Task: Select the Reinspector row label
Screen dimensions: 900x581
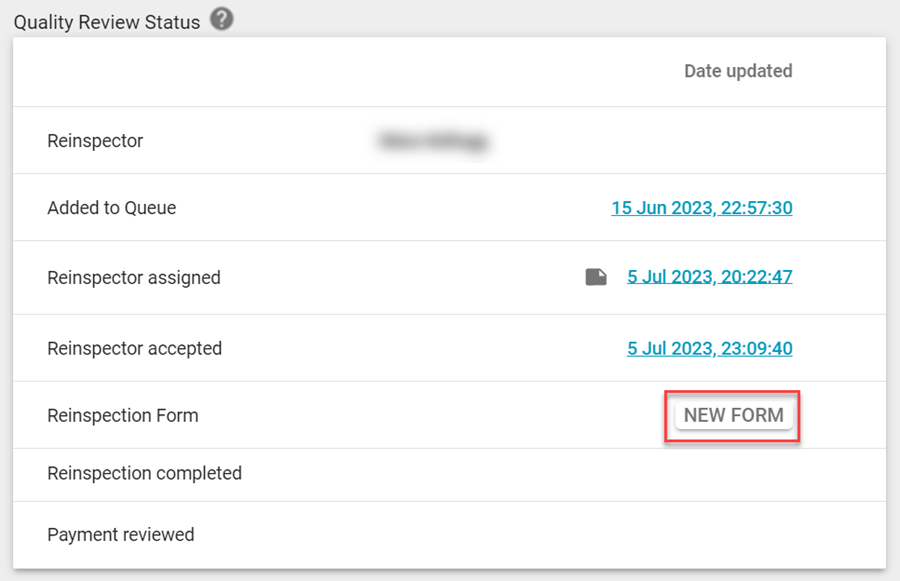Action: tap(95, 141)
